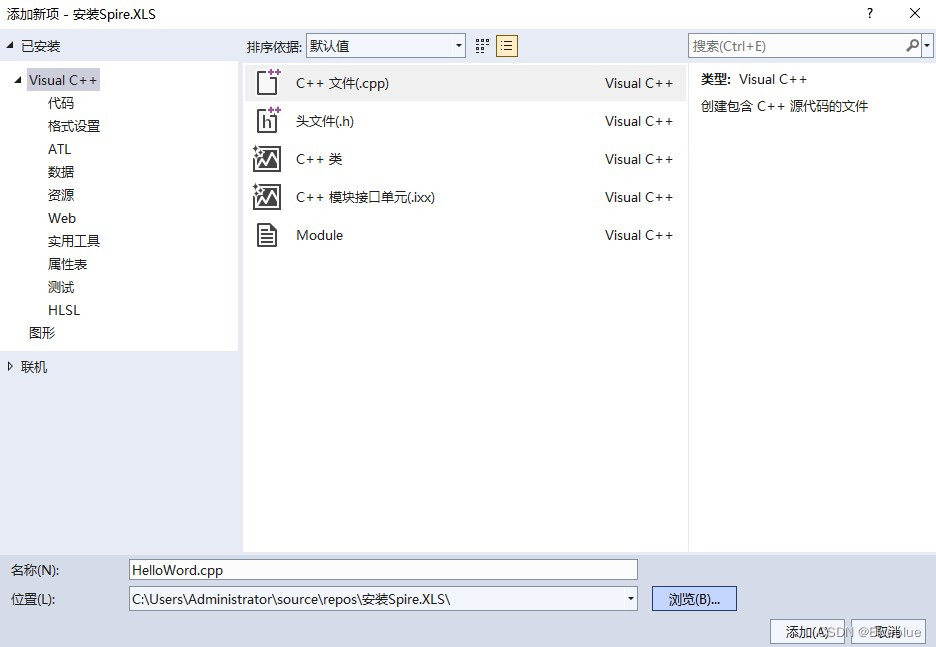Select Visual C++ in the tree
The image size is (936, 647).
point(63,80)
